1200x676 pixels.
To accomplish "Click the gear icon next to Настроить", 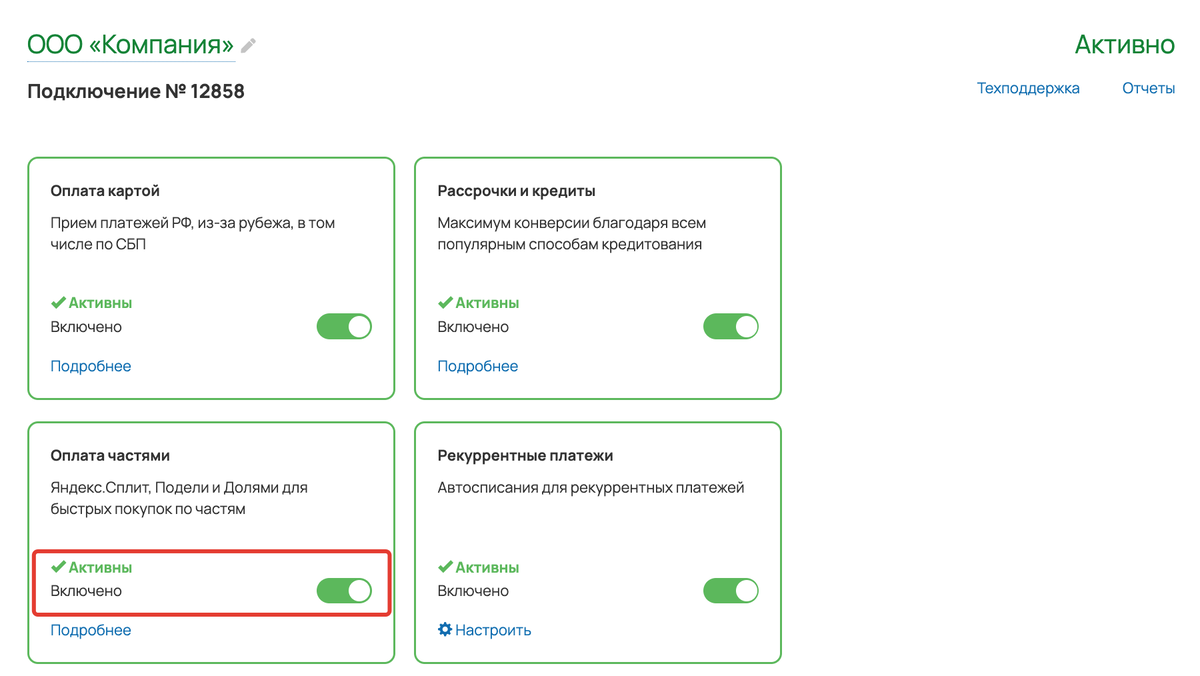I will (445, 630).
